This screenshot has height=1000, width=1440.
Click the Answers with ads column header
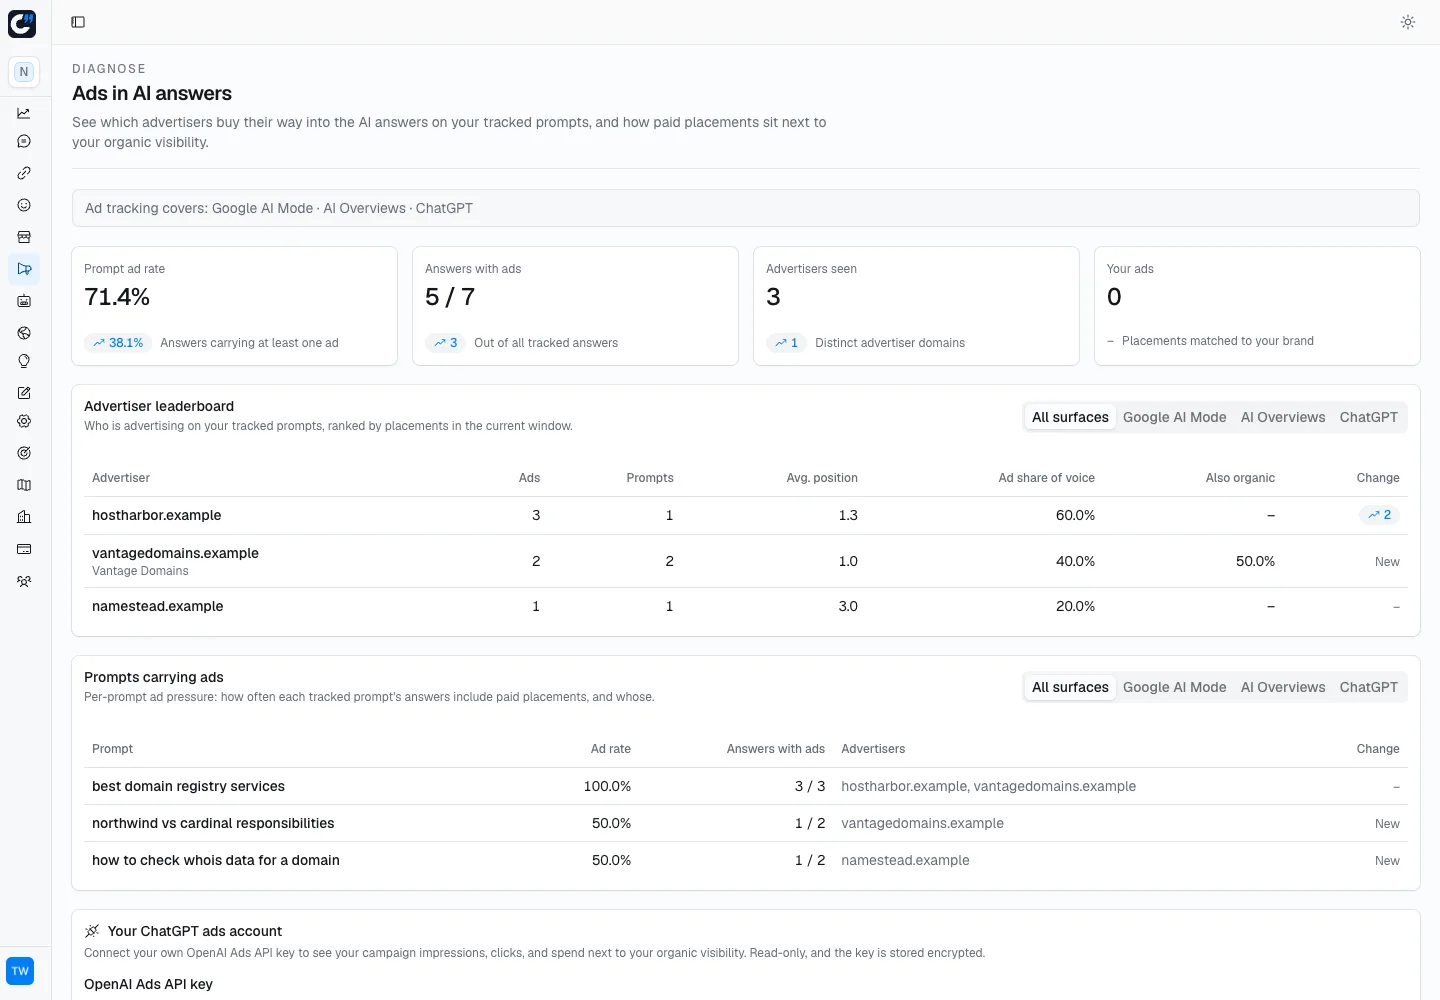point(776,749)
